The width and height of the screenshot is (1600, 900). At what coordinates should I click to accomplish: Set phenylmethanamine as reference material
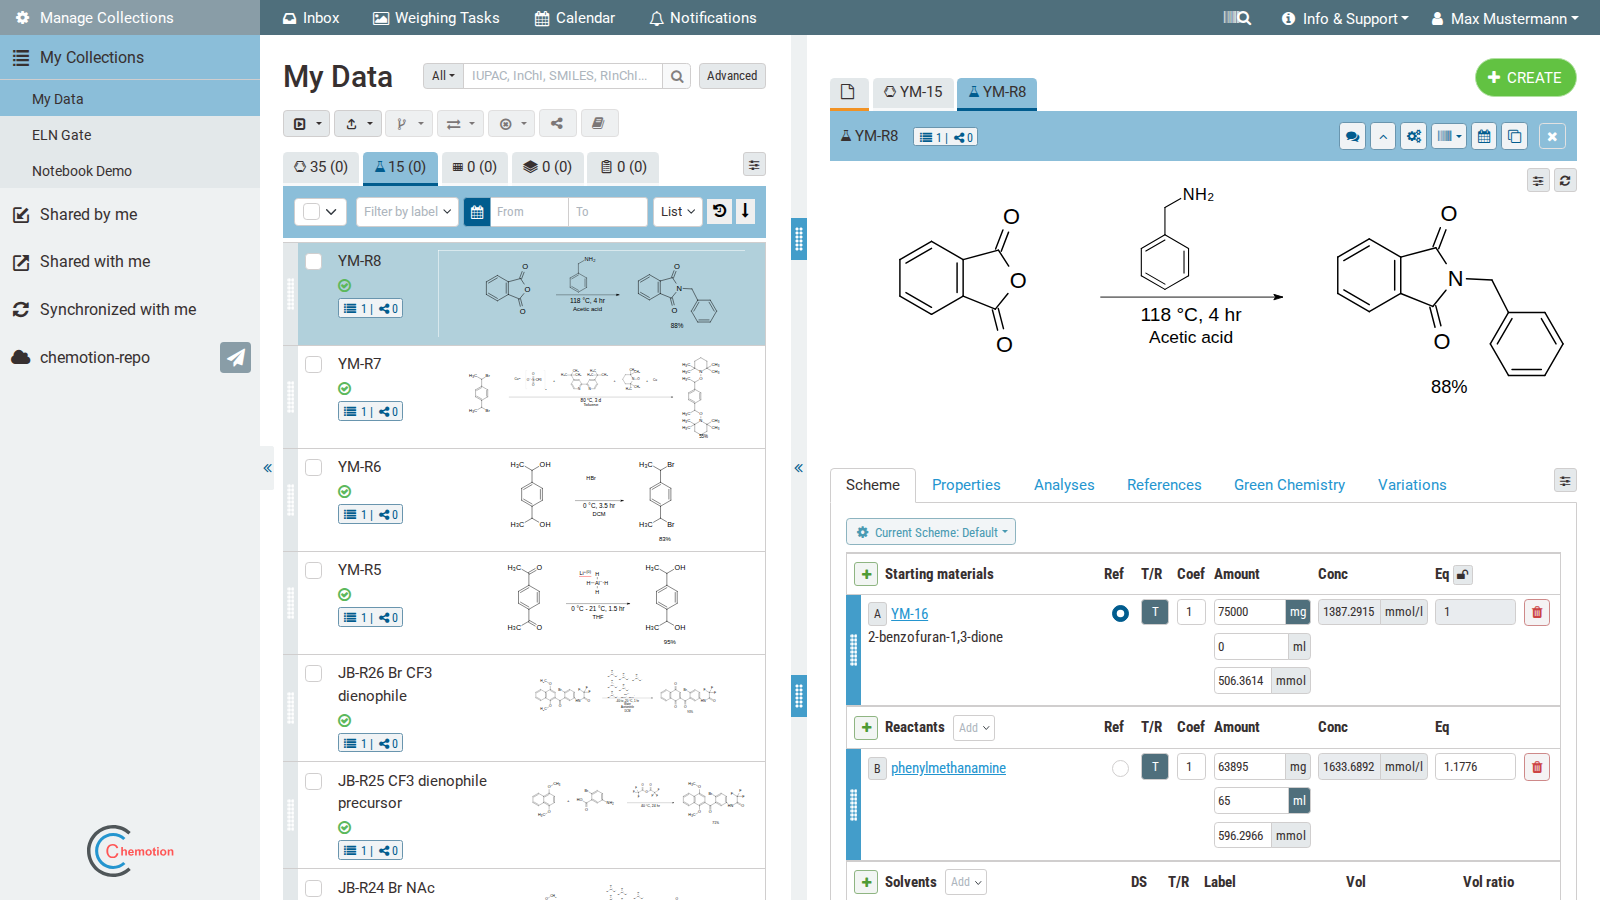(x=1120, y=768)
